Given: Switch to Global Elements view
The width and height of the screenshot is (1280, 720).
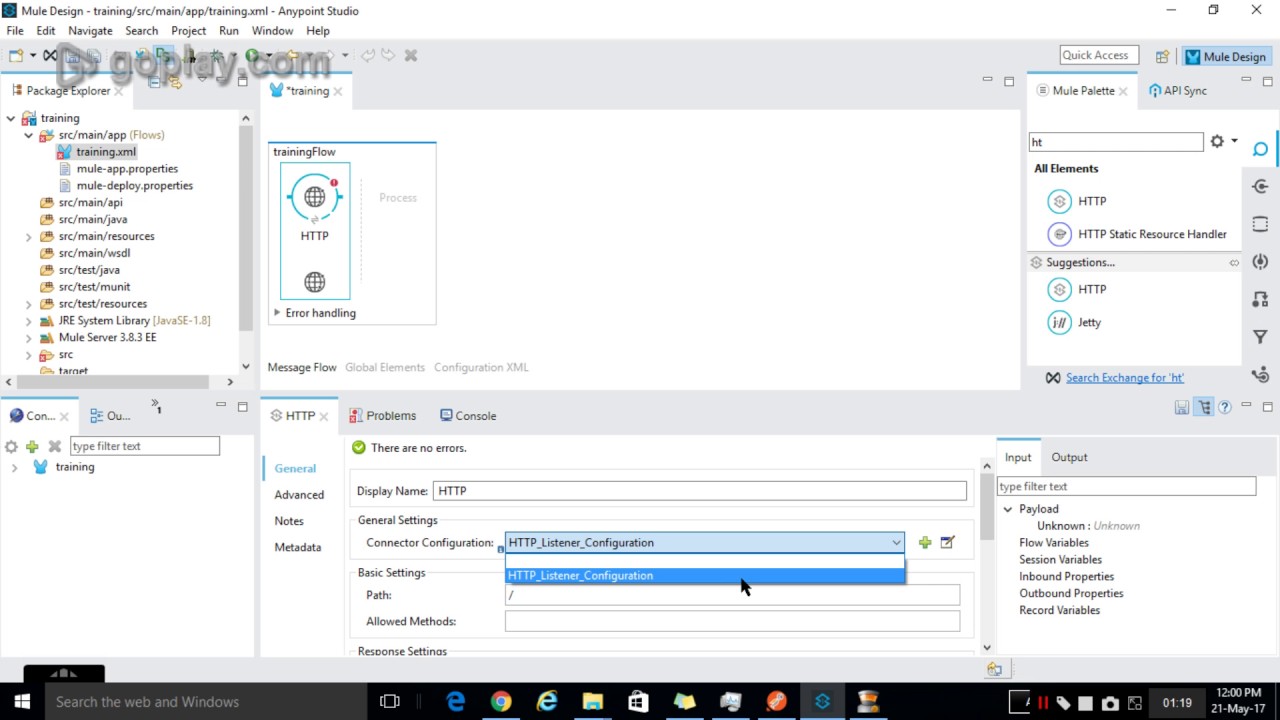Looking at the screenshot, I should tap(385, 367).
